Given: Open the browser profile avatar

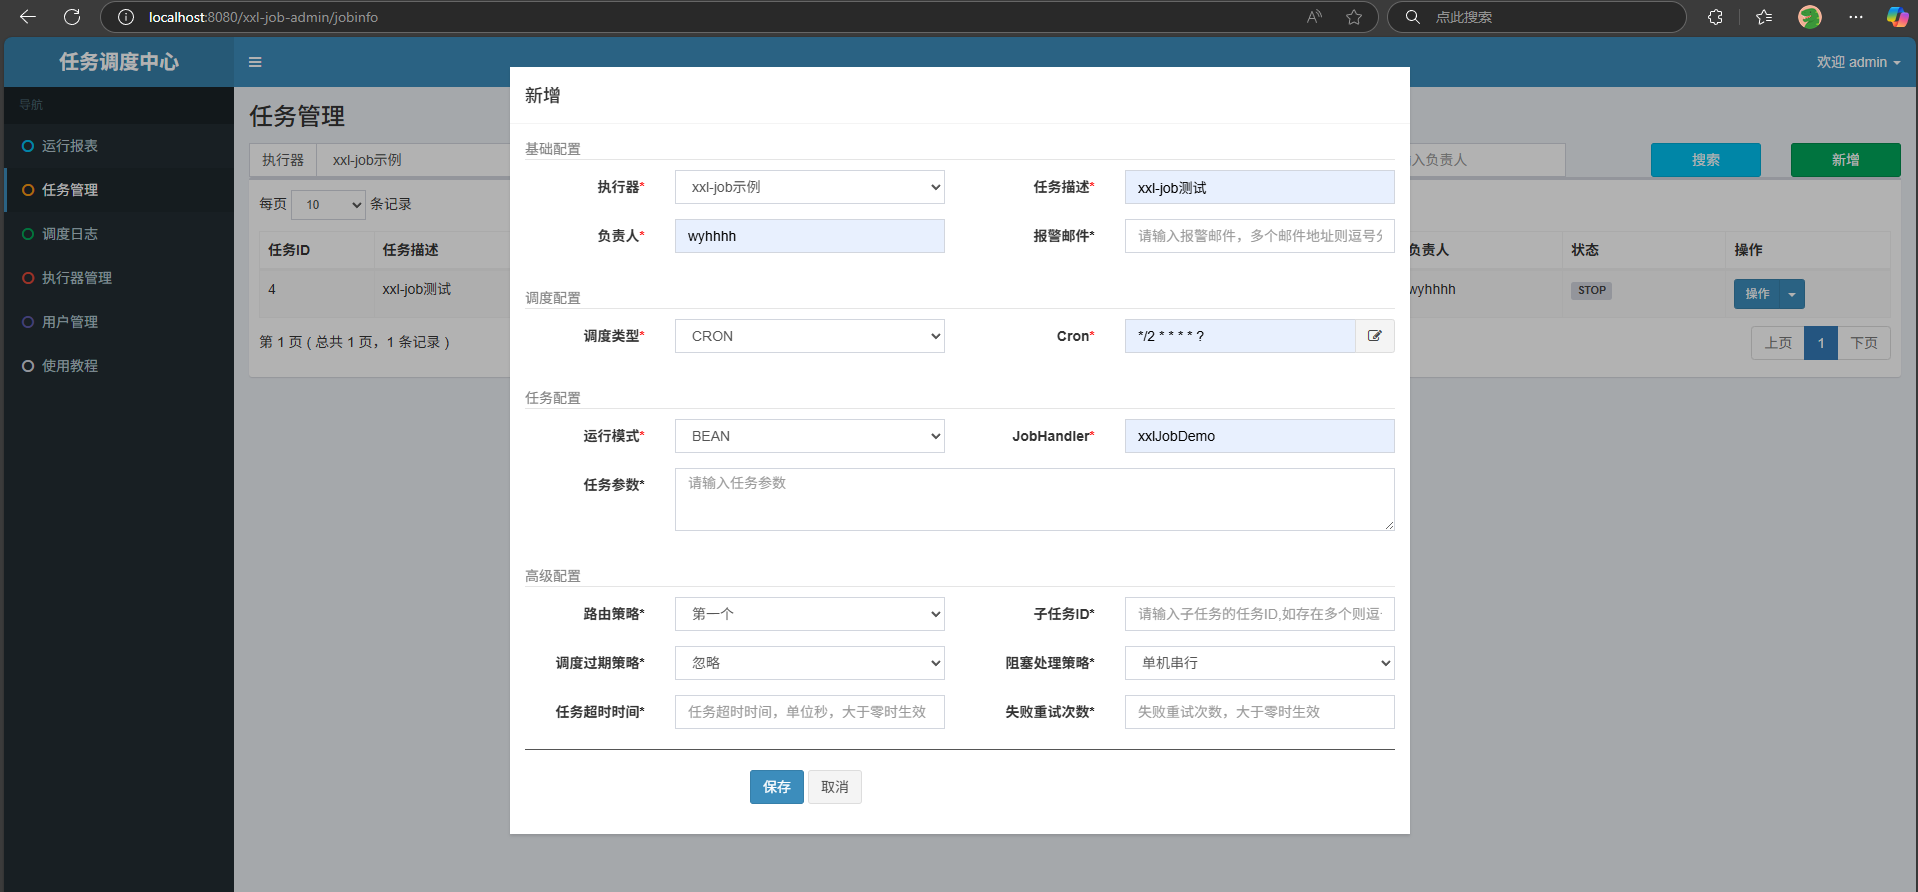Looking at the screenshot, I should [1810, 17].
